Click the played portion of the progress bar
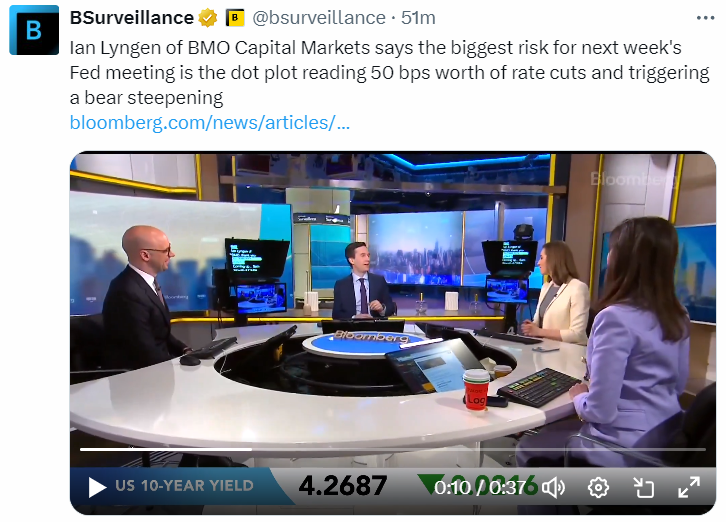 coord(165,449)
